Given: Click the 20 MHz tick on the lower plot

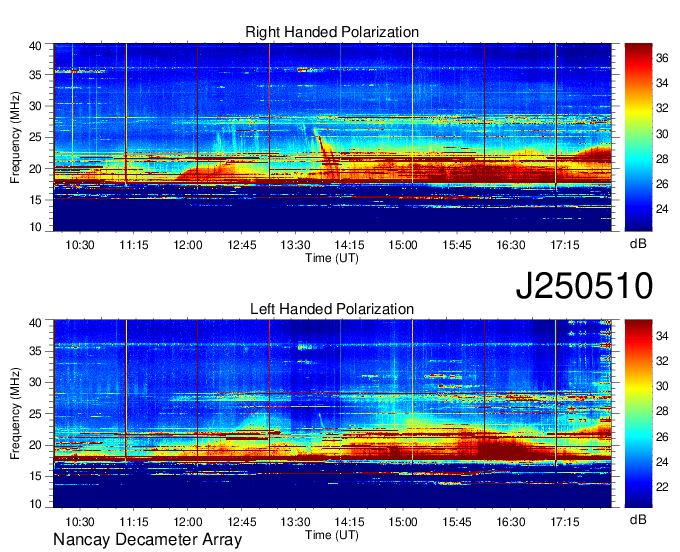Looking at the screenshot, I should [x=35, y=445].
